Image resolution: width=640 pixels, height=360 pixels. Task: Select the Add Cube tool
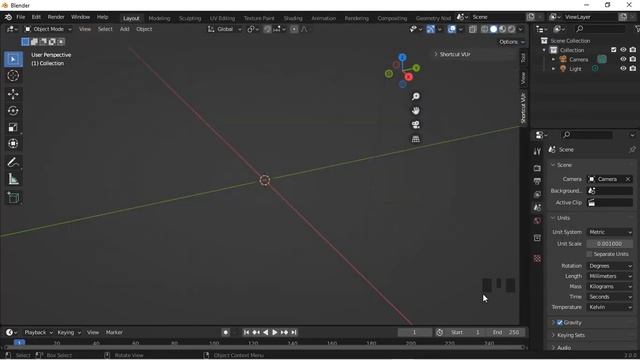pyautogui.click(x=13, y=198)
